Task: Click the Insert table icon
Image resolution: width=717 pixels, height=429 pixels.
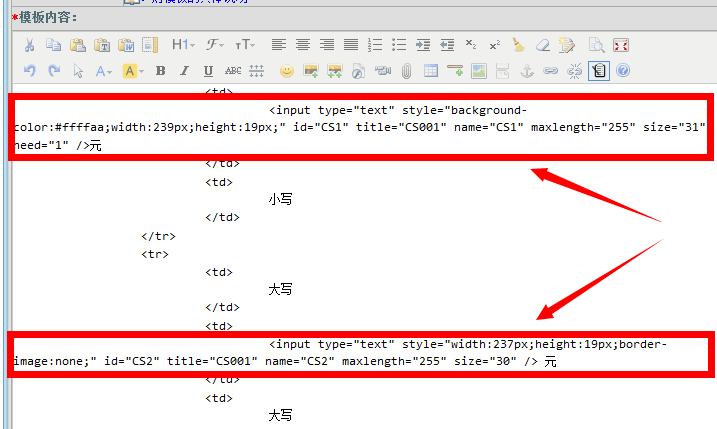Action: click(431, 71)
